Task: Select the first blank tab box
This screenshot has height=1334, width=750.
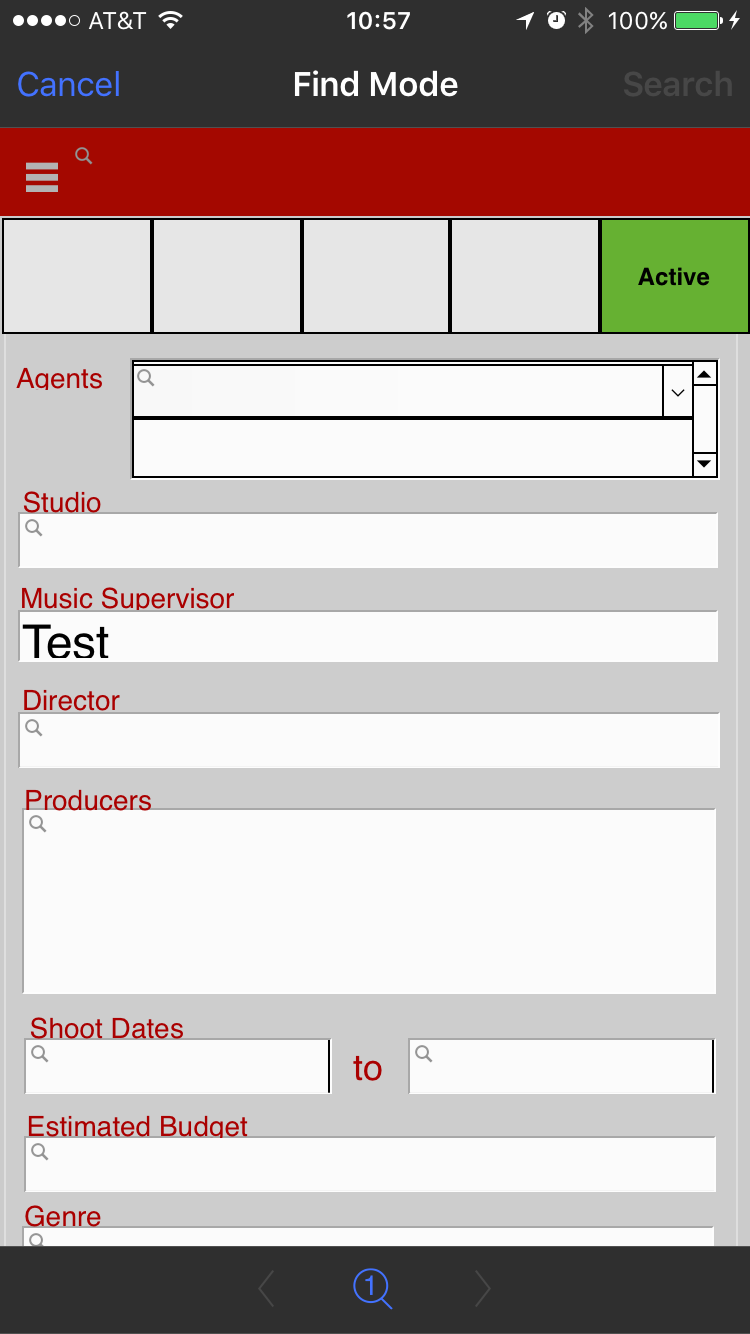Action: 78,277
